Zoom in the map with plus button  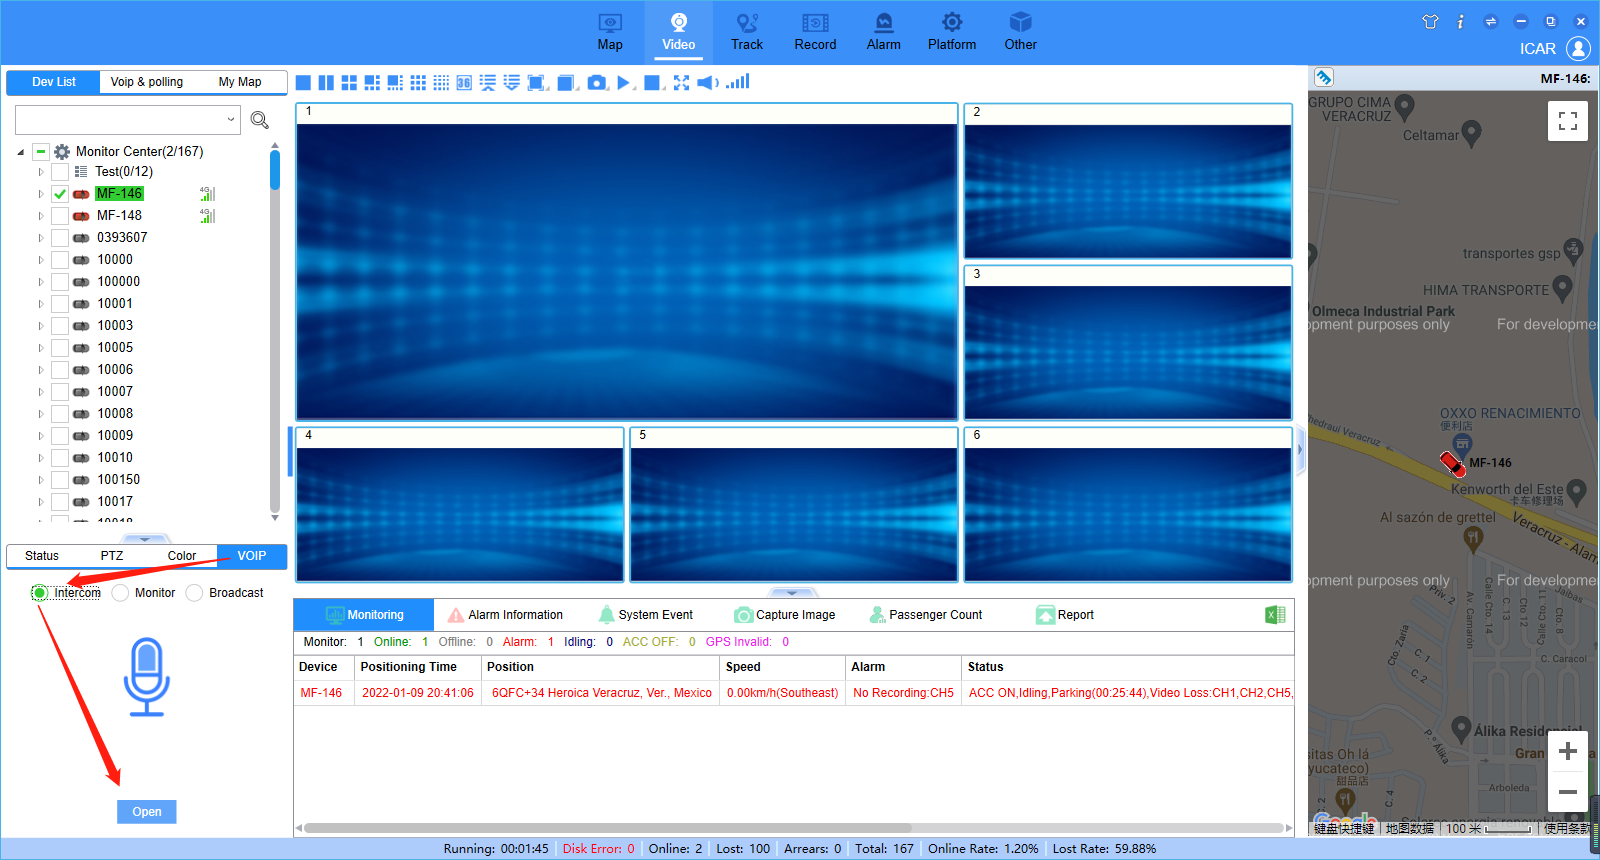(x=1568, y=751)
